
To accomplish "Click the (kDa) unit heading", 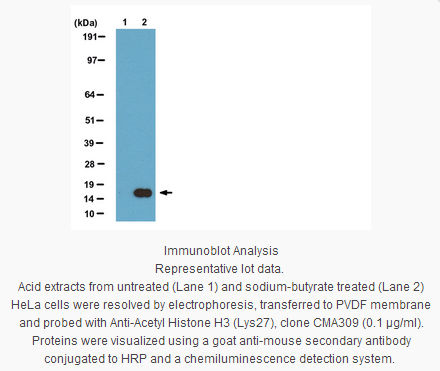I will pyautogui.click(x=86, y=23).
